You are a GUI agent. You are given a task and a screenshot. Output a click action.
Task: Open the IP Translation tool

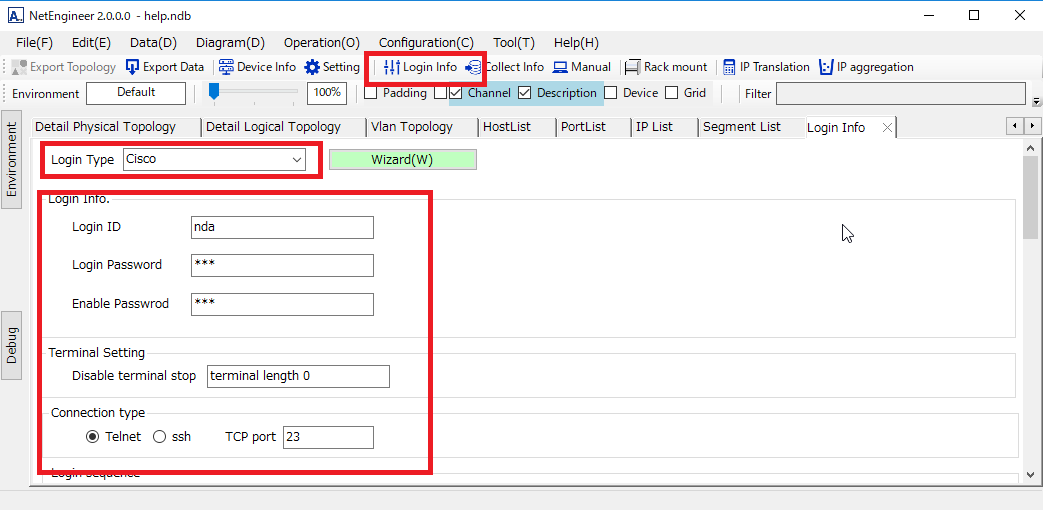pyautogui.click(x=729, y=67)
